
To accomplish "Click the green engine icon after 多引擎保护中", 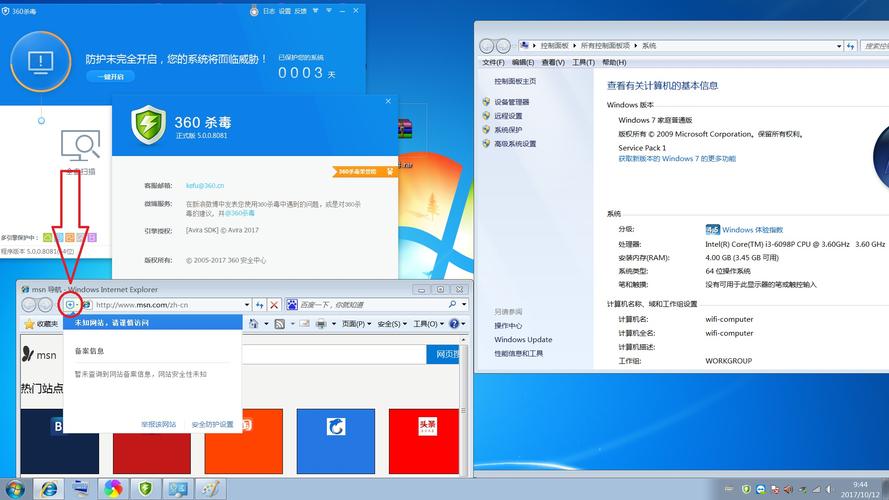I will pyautogui.click(x=48, y=238).
